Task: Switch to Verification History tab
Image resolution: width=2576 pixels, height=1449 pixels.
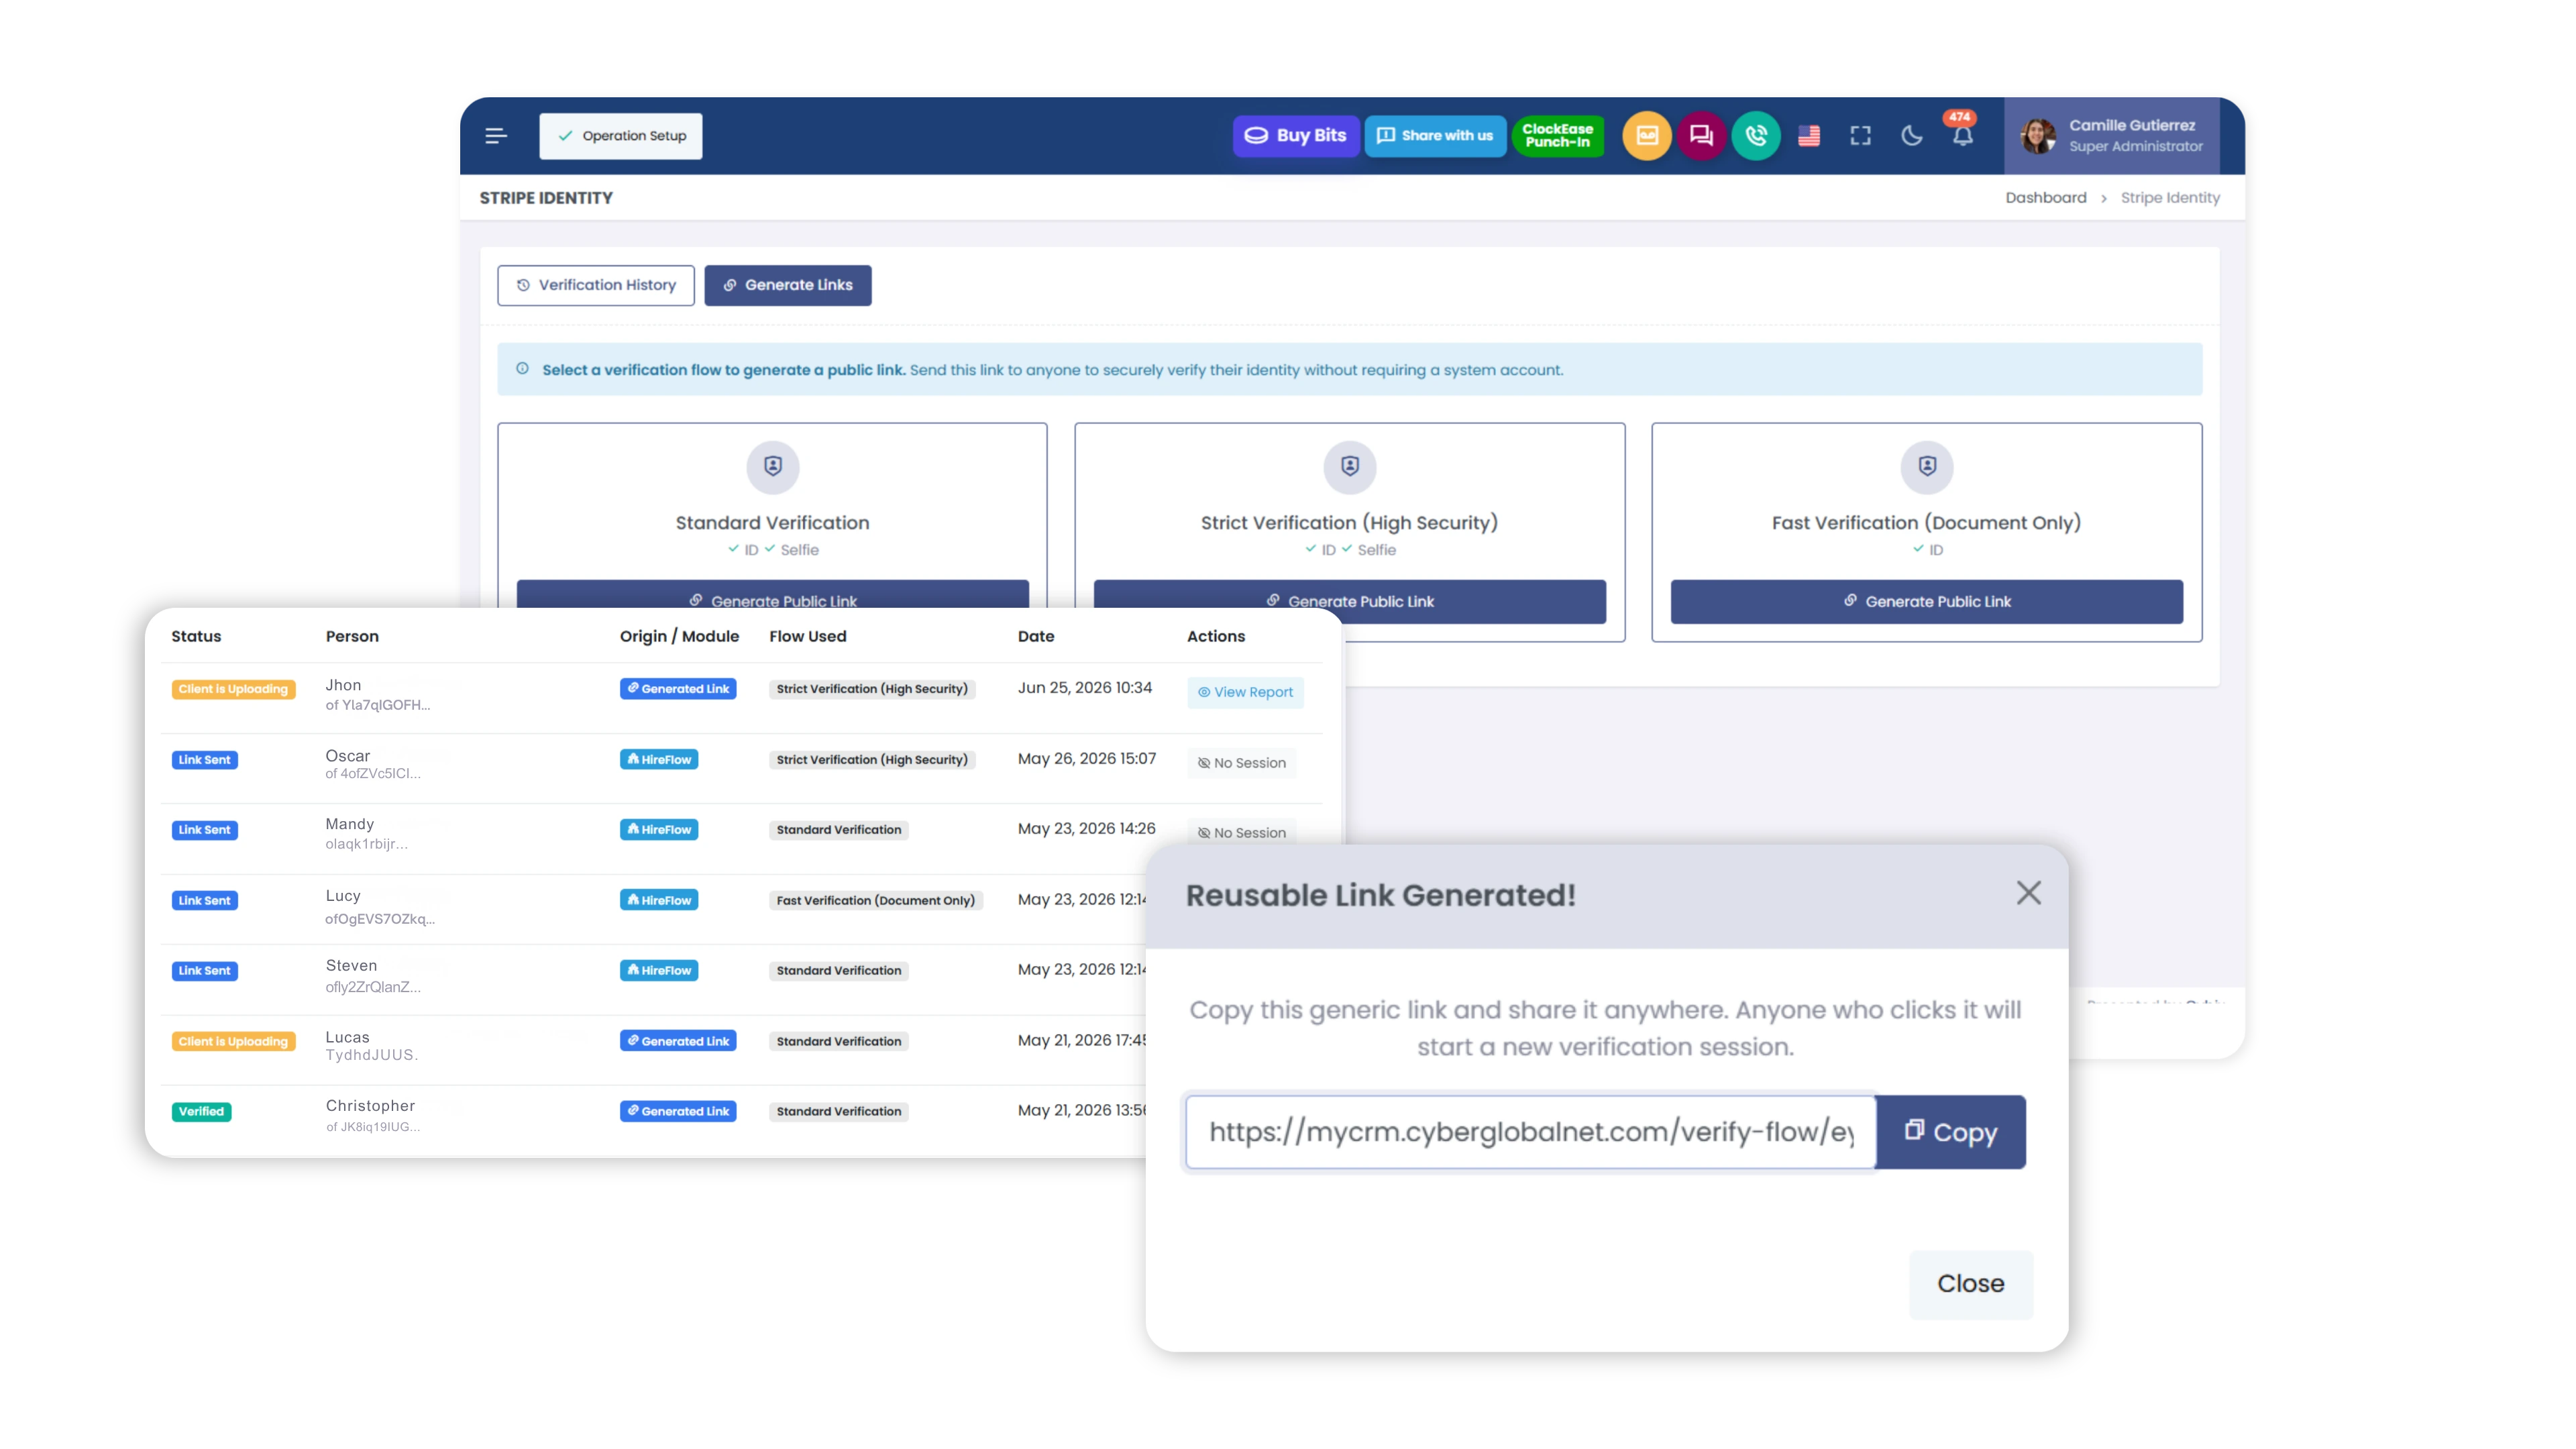Action: [596, 285]
